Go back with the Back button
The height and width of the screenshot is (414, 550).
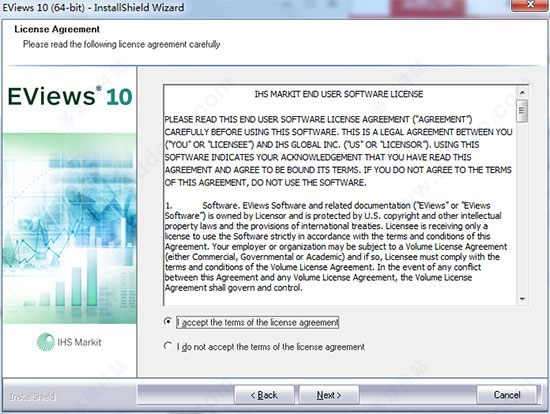click(x=264, y=395)
